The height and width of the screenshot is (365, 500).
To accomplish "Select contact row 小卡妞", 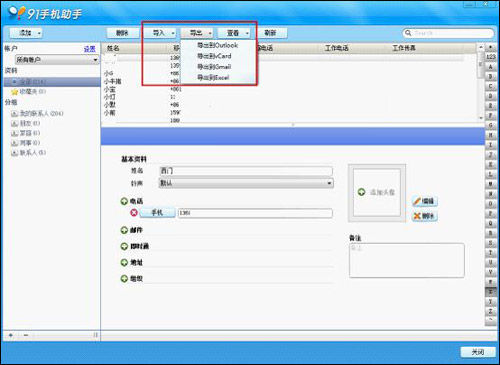I will [x=113, y=81].
